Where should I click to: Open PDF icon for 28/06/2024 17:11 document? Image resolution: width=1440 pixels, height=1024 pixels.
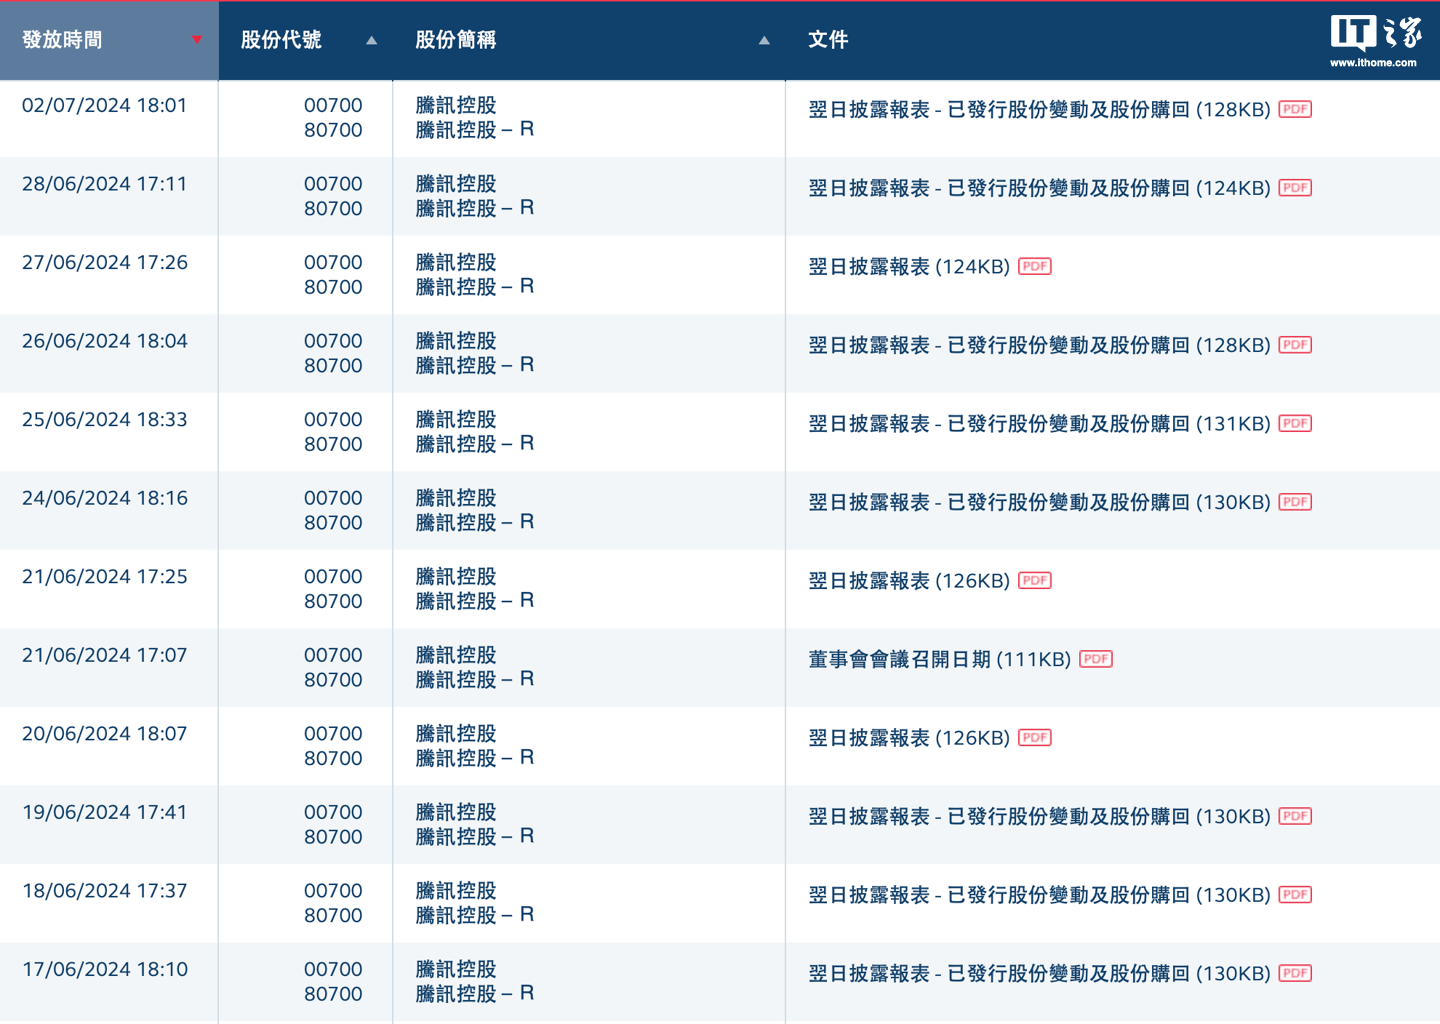(x=1295, y=188)
